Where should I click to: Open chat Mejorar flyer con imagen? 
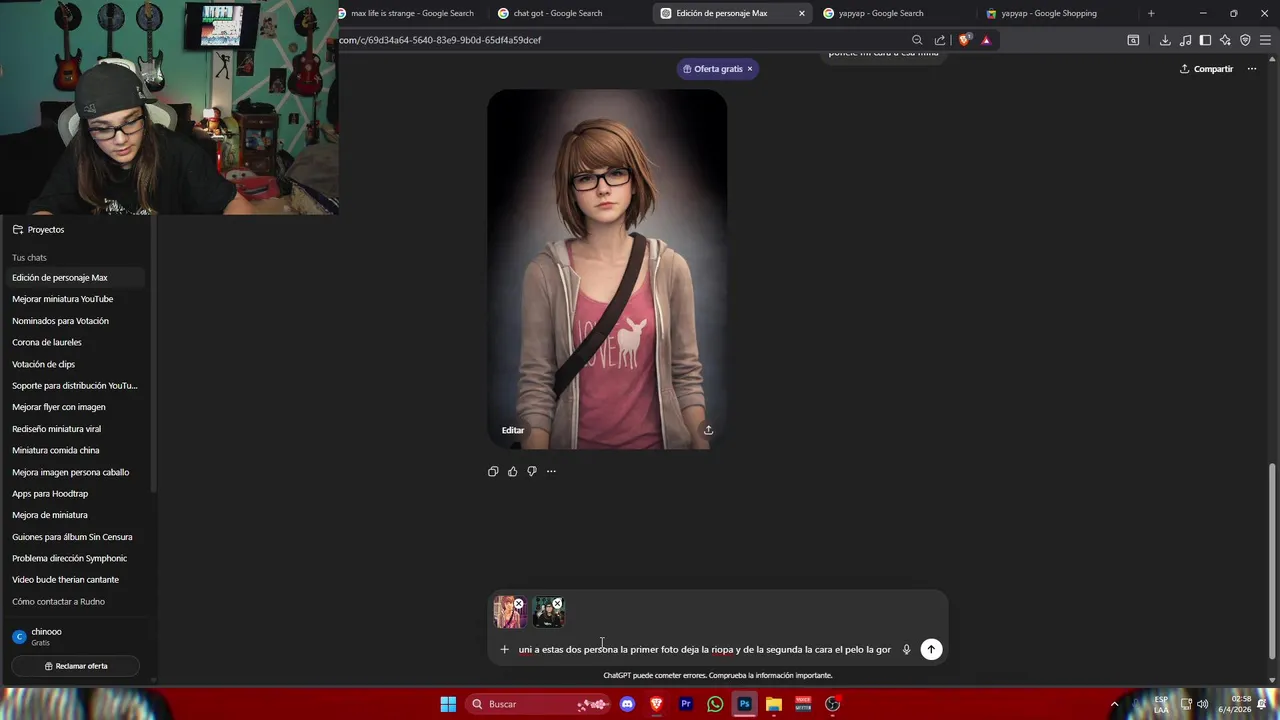point(58,407)
